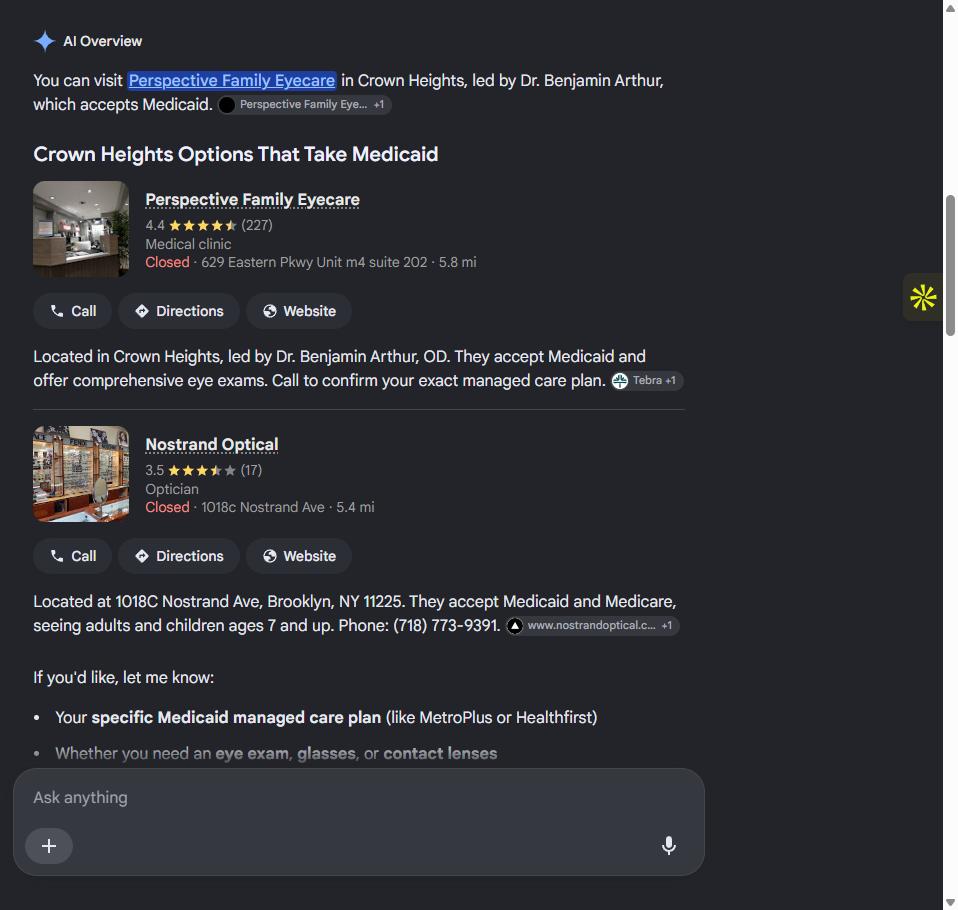Open the Nostrand Optical listing title
The image size is (958, 910).
point(212,444)
